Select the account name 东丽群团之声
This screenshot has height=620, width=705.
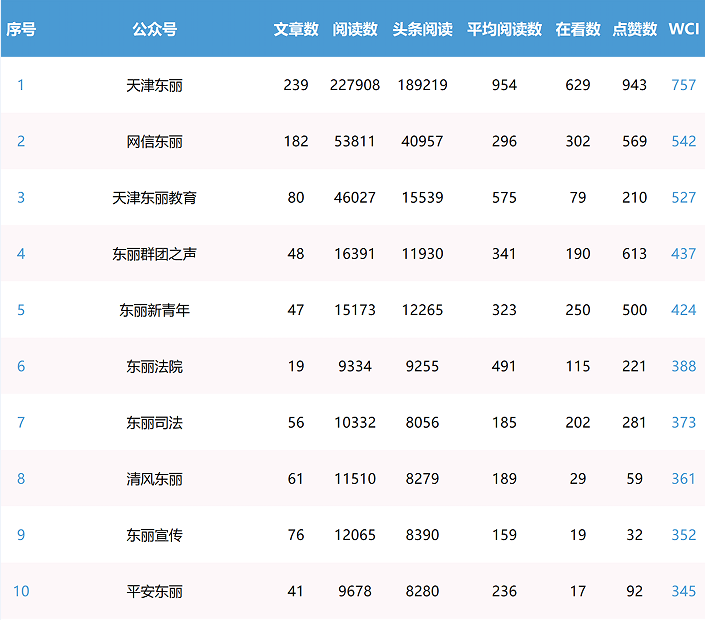point(155,254)
